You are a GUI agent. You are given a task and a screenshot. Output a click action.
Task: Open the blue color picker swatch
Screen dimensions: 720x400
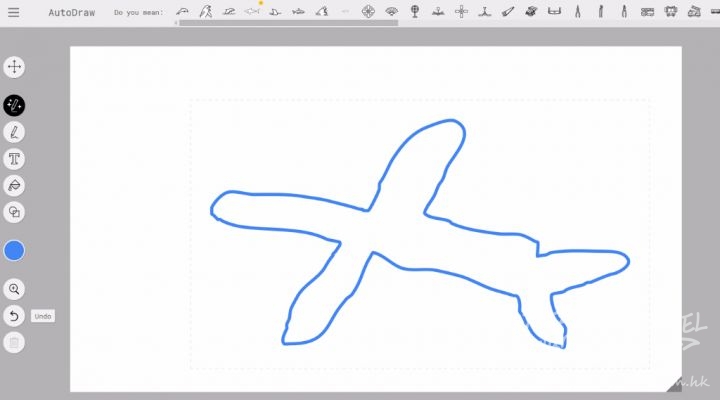pyautogui.click(x=14, y=250)
